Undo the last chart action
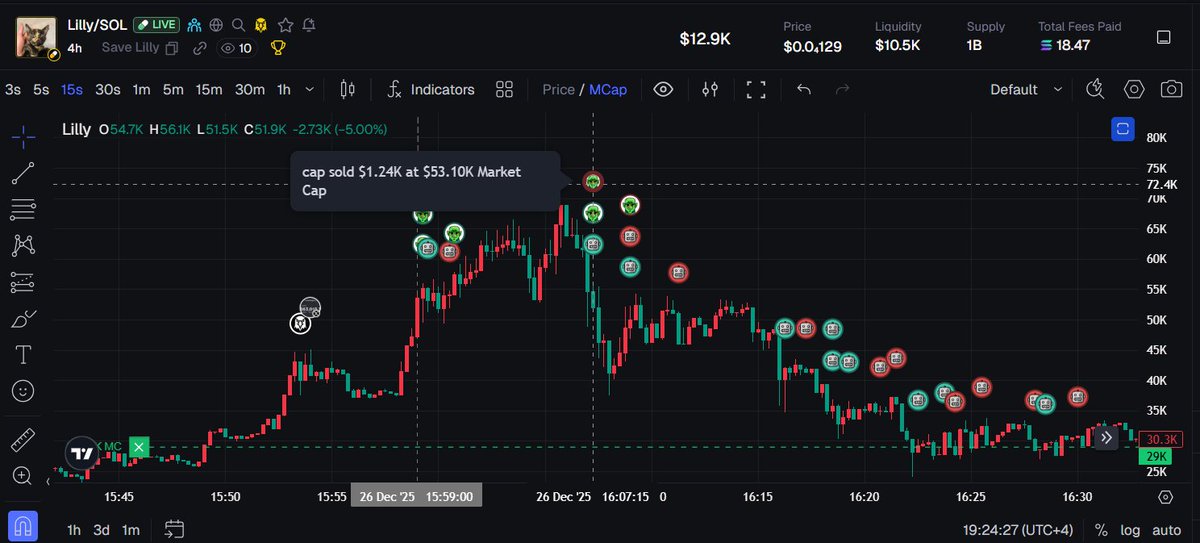Viewport: 1200px width, 543px height. (x=804, y=89)
